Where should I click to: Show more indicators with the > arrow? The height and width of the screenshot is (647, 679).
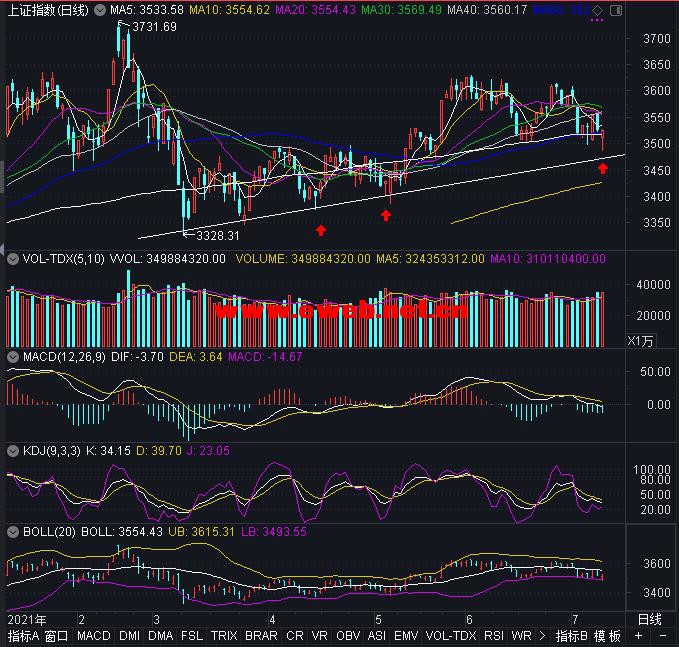[x=541, y=636]
